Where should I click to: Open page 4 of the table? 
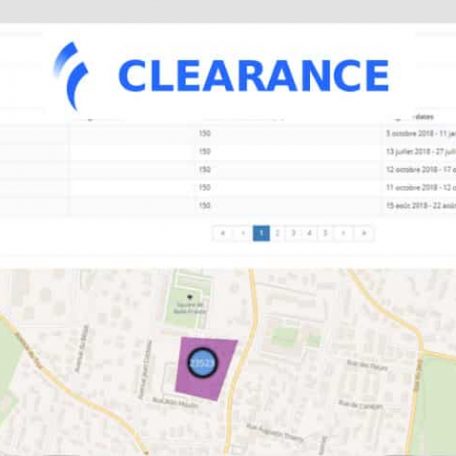pyautogui.click(x=309, y=233)
